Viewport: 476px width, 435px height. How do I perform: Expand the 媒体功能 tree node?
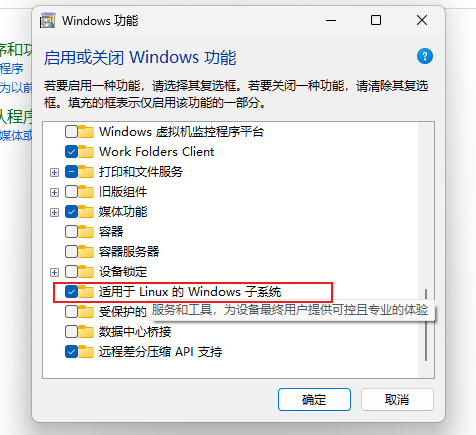click(54, 212)
